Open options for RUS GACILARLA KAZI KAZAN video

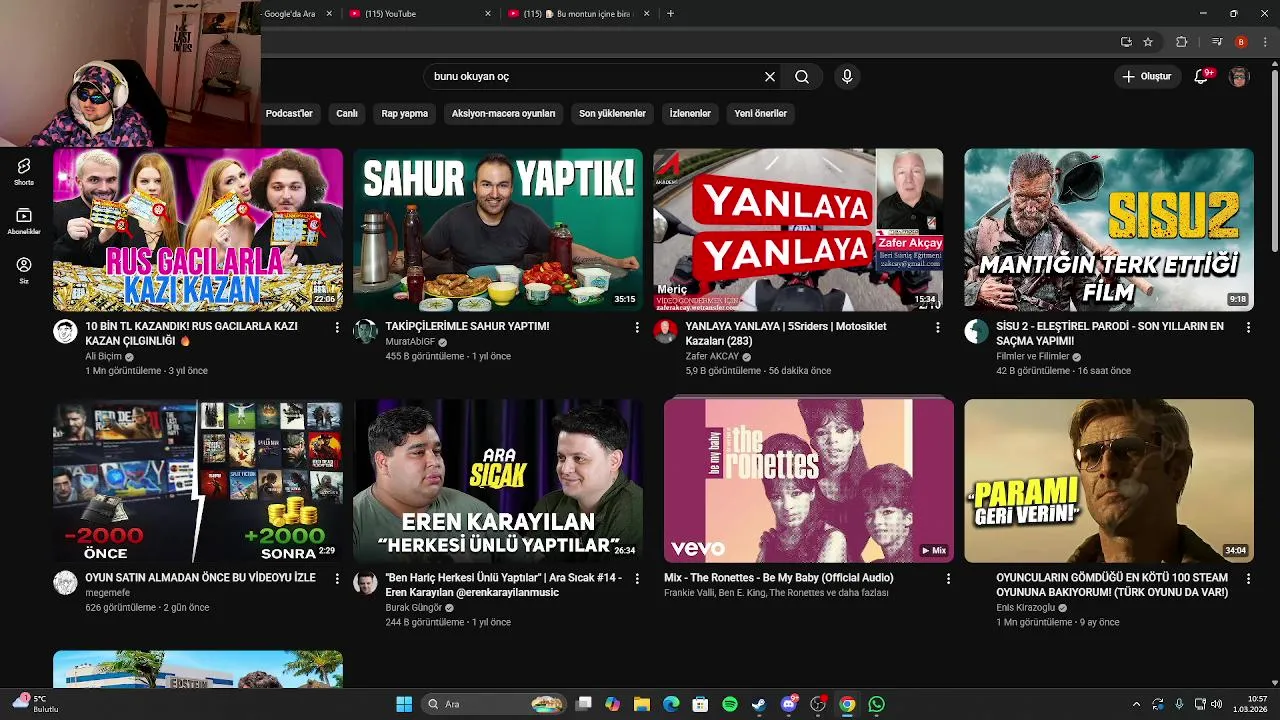pyautogui.click(x=337, y=327)
